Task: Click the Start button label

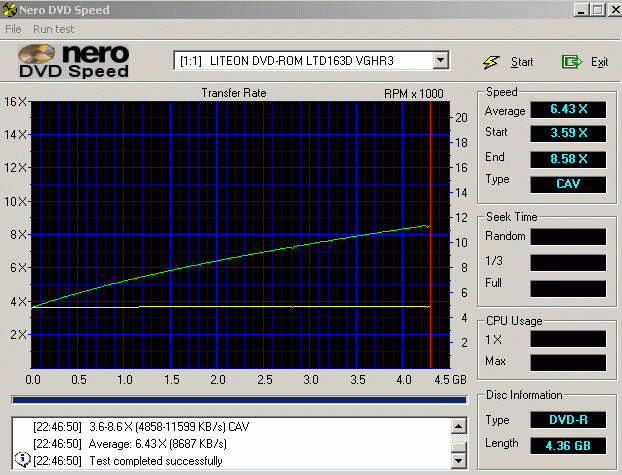Action: [522, 62]
